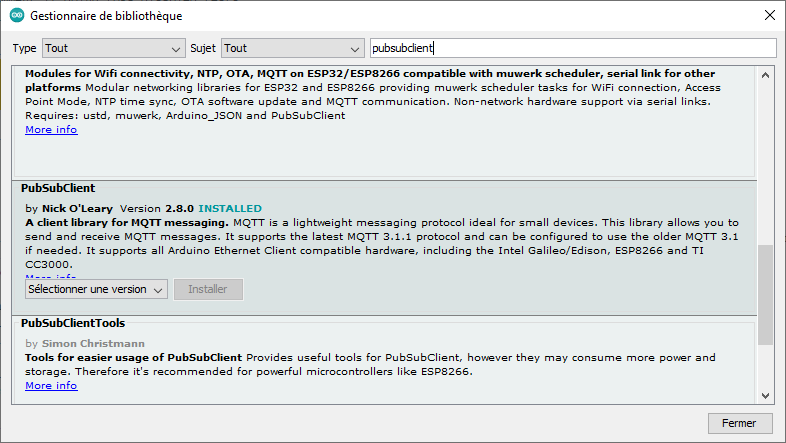786x443 pixels.
Task: Open More info link under PubSubClientTools
Action: pyautogui.click(x=51, y=385)
